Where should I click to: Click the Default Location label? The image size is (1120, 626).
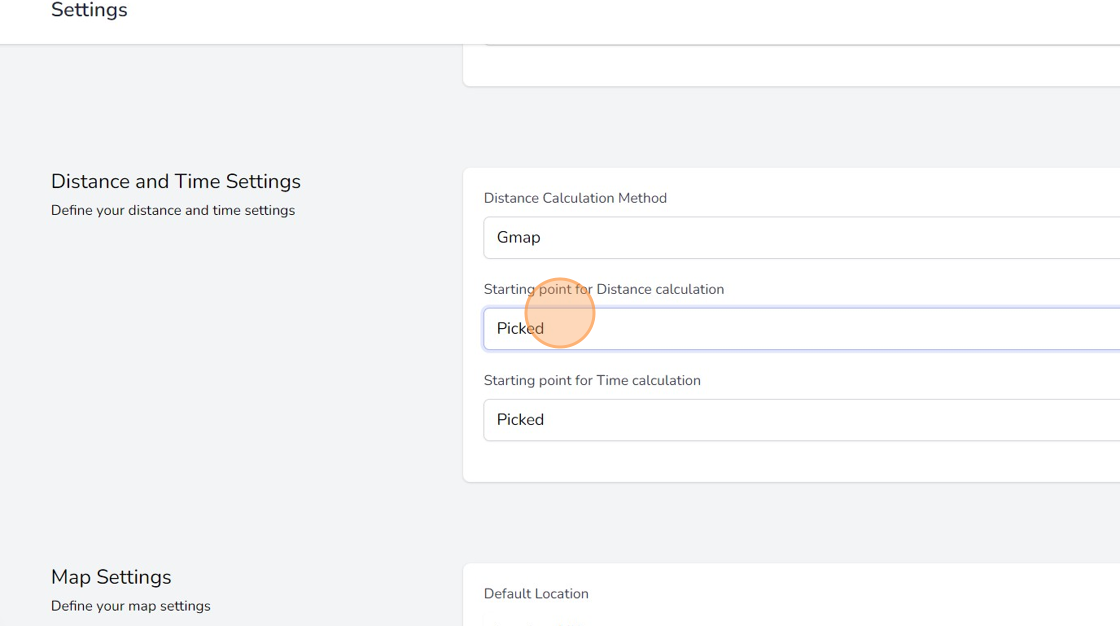click(536, 593)
